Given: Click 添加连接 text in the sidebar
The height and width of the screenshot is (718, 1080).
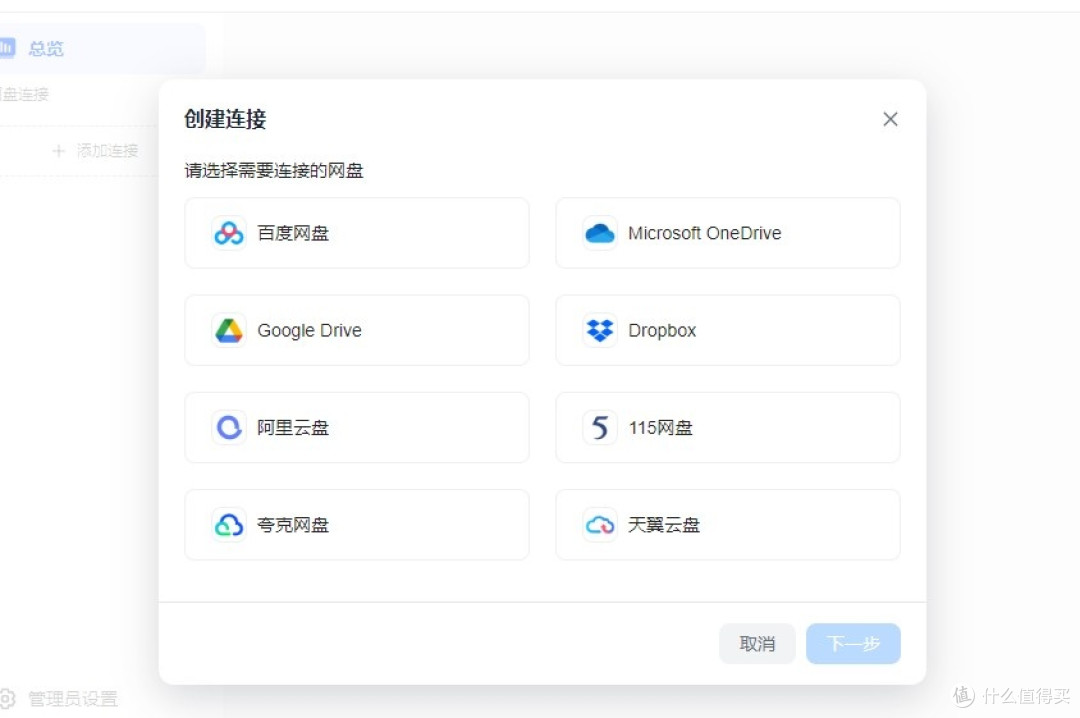Looking at the screenshot, I should click(x=107, y=150).
